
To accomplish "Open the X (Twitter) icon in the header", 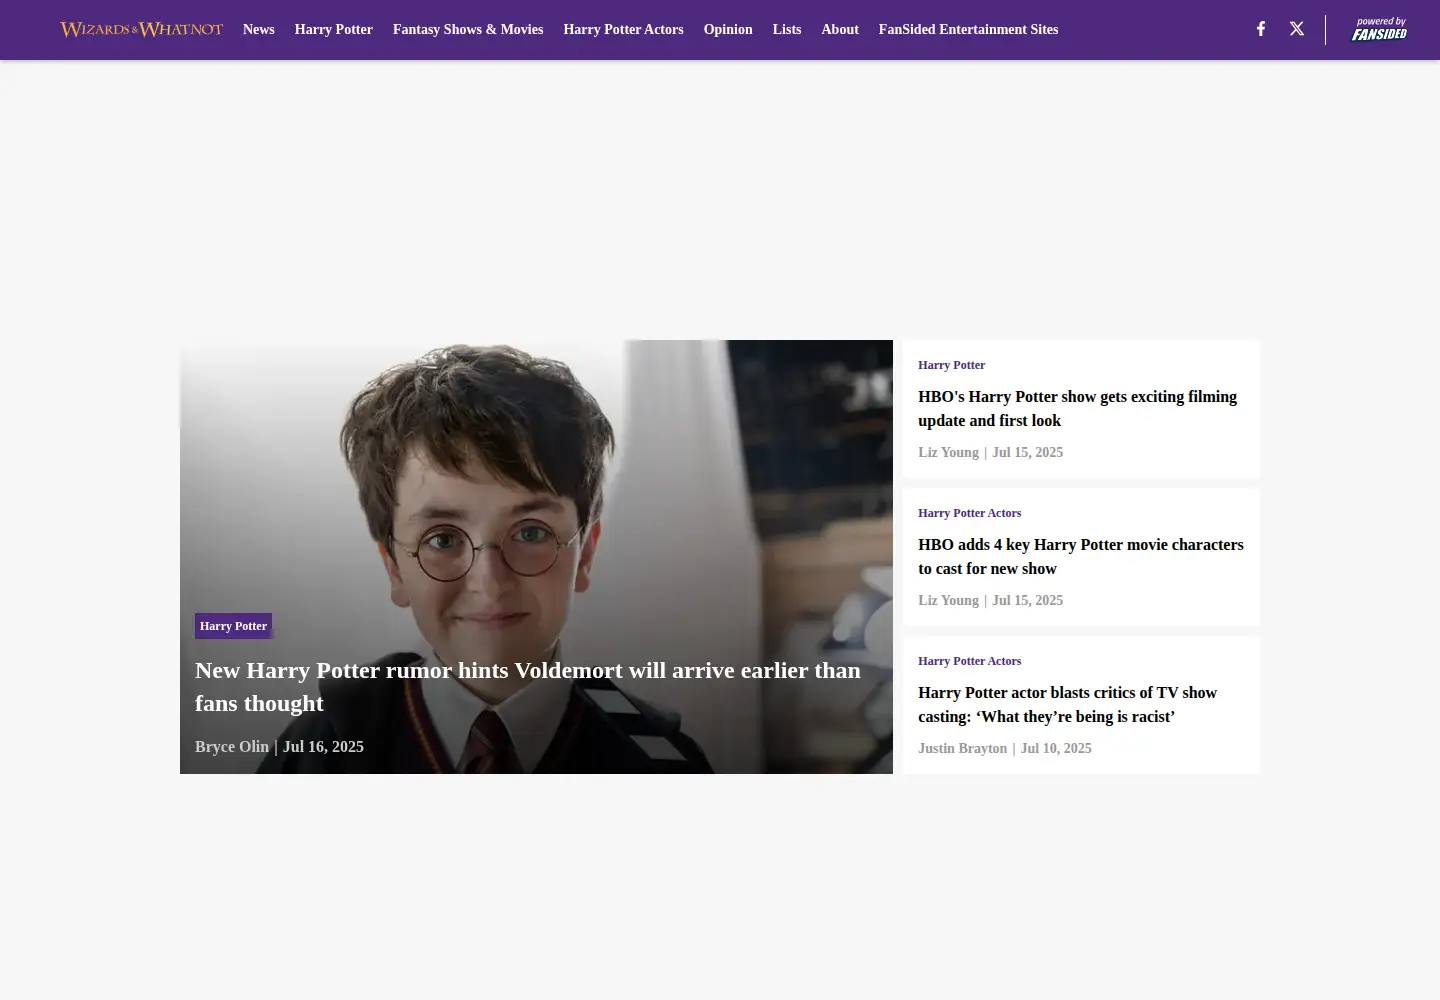I will pos(1297,29).
